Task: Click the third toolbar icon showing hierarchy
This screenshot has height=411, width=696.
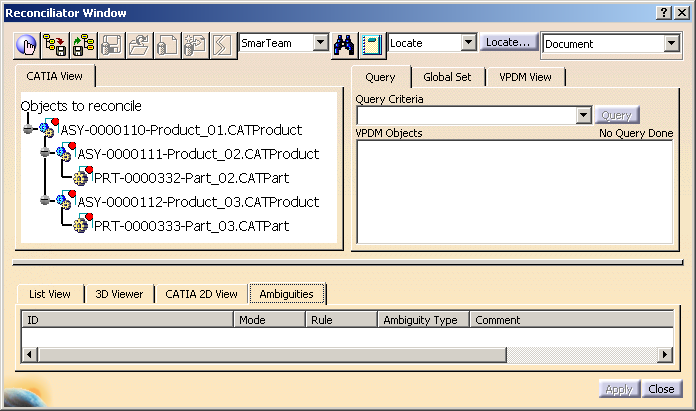Action: (x=83, y=45)
